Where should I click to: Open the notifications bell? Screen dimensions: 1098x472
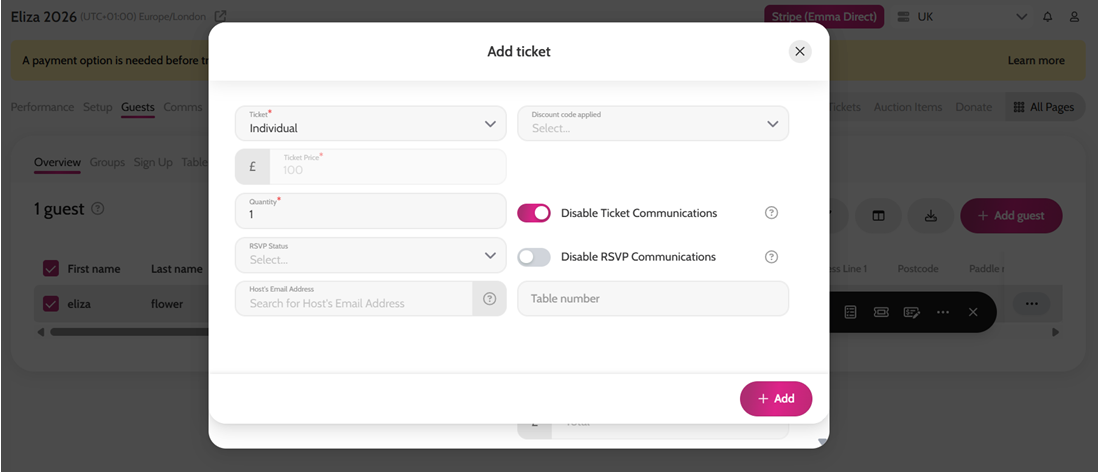(x=1048, y=17)
